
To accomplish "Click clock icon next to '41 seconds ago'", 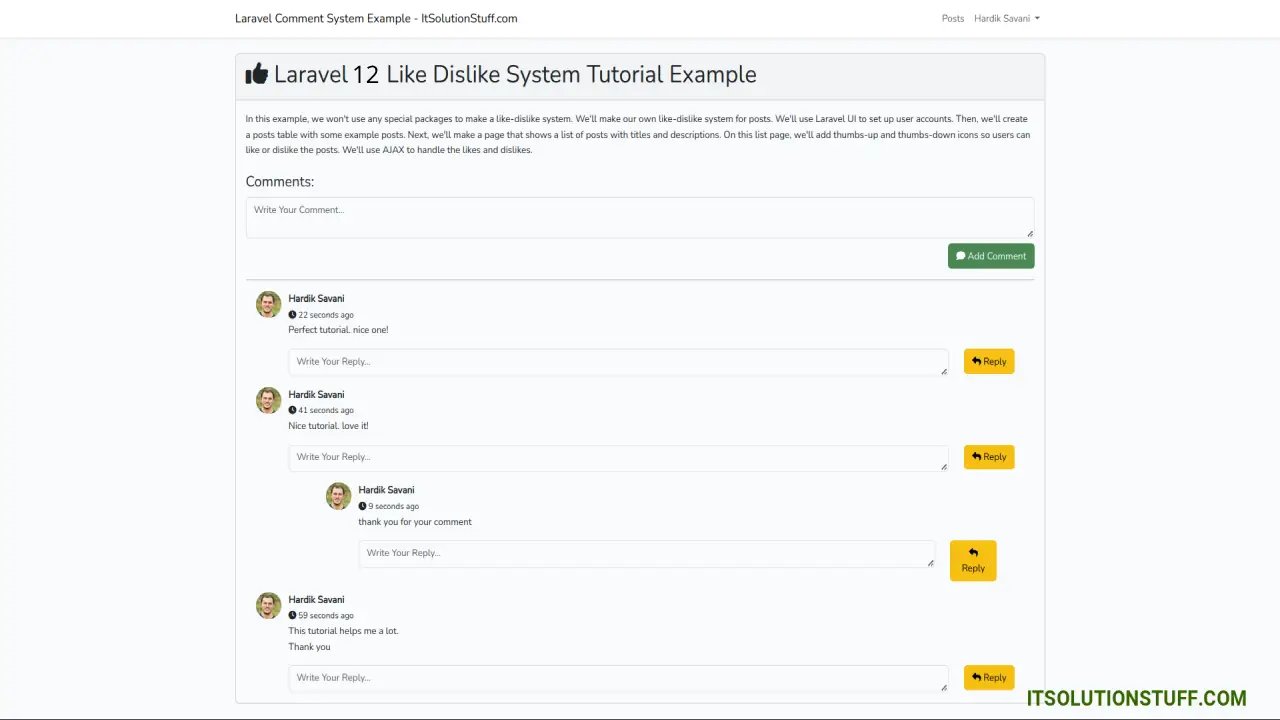I will 292,410.
